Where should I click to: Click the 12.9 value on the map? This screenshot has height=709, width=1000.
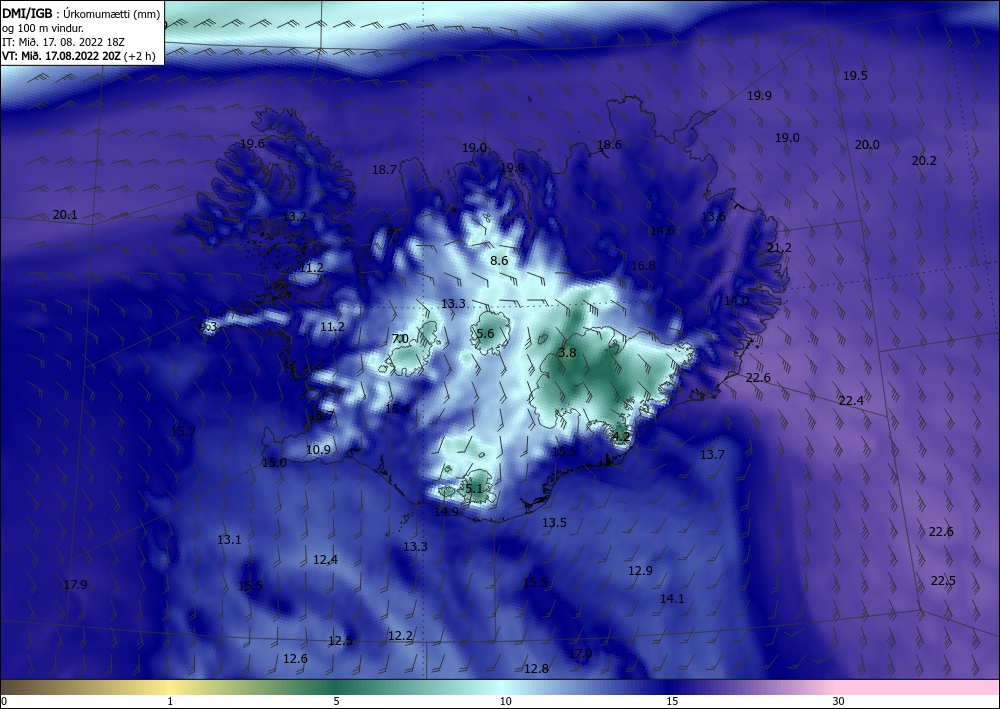coord(640,571)
